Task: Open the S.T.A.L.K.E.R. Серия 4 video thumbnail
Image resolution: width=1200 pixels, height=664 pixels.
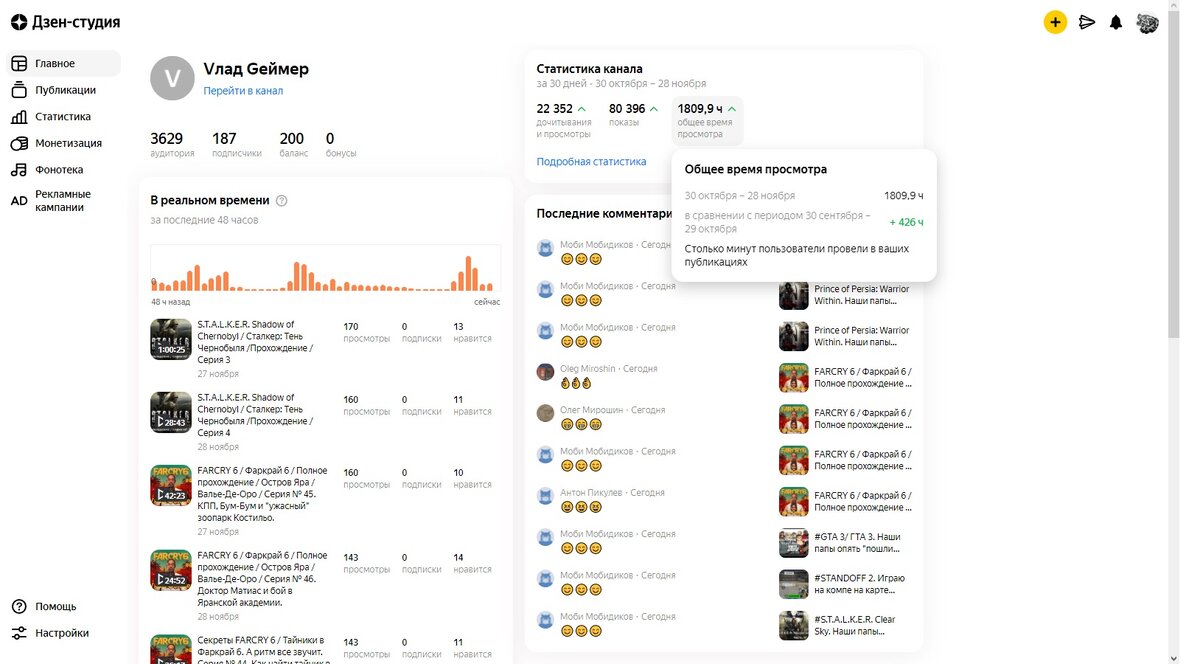Action: click(170, 412)
